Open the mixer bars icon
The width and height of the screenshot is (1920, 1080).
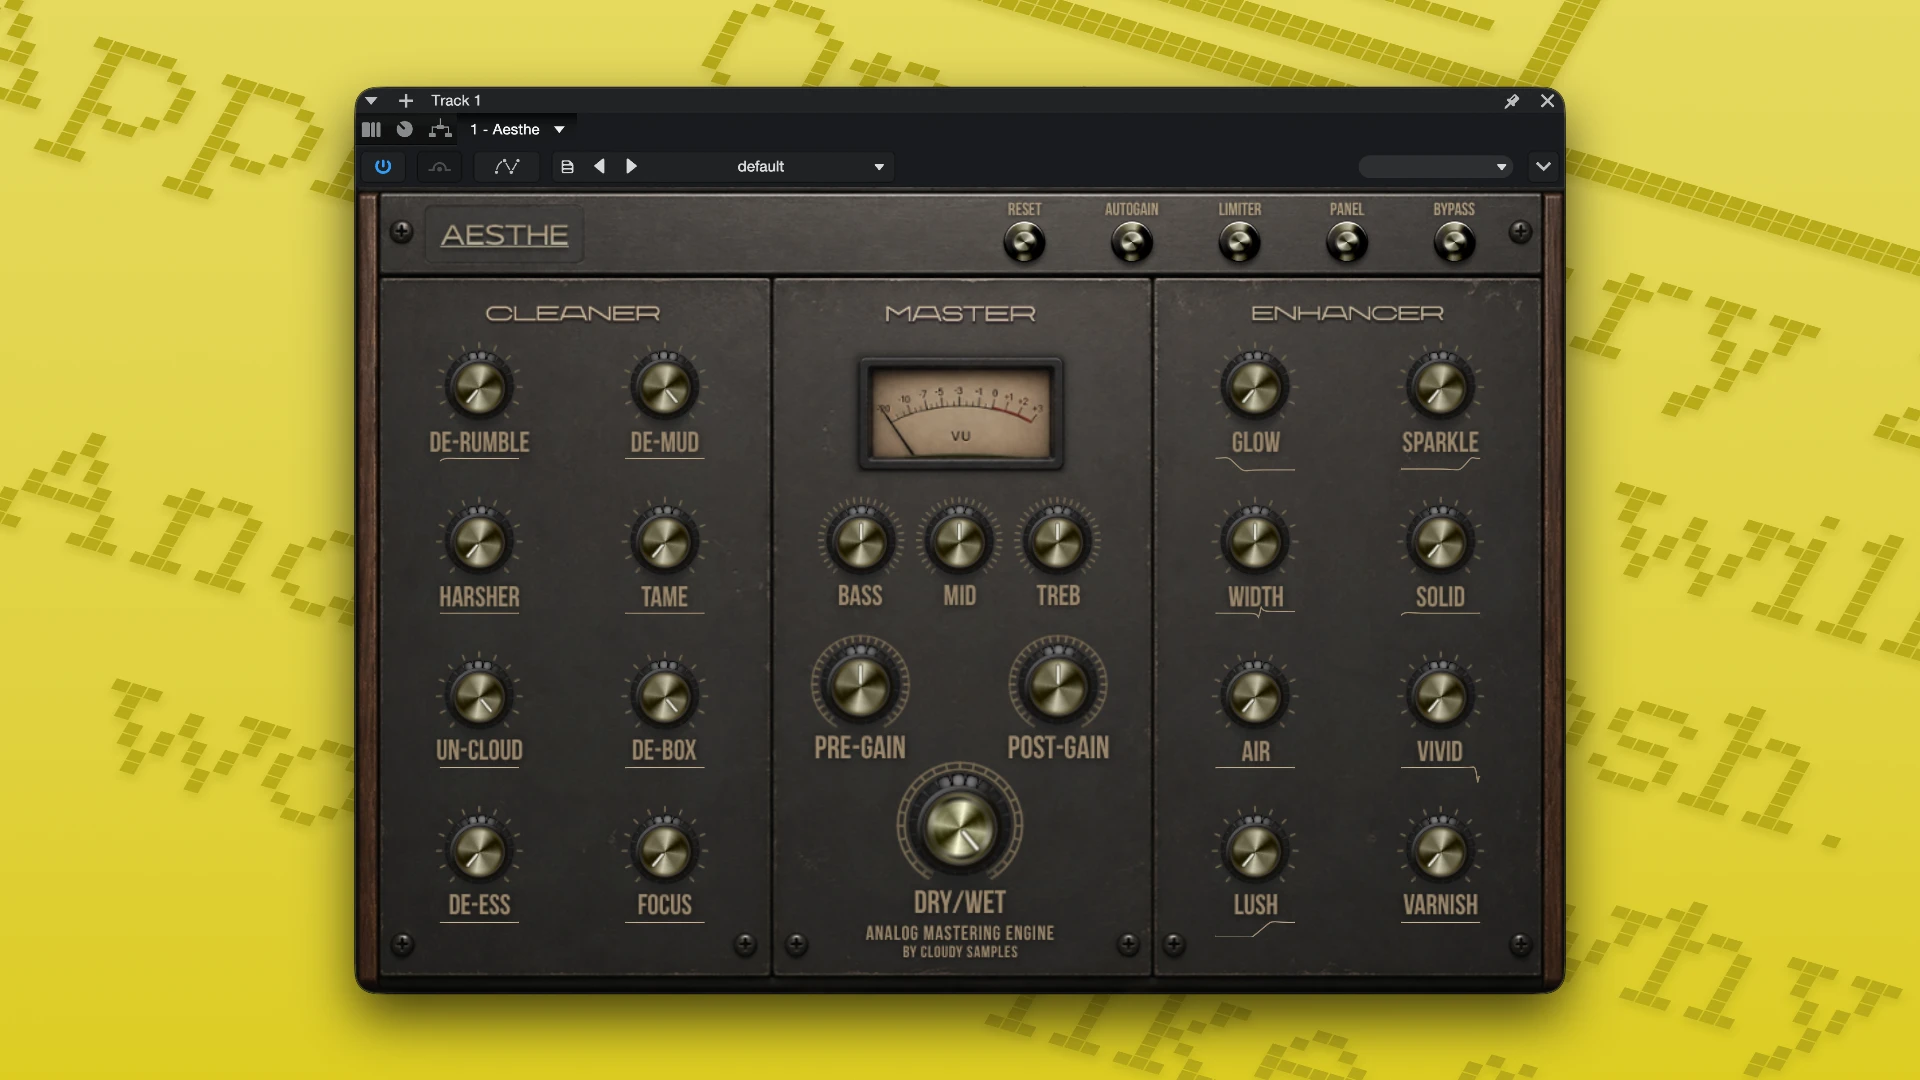click(x=371, y=129)
